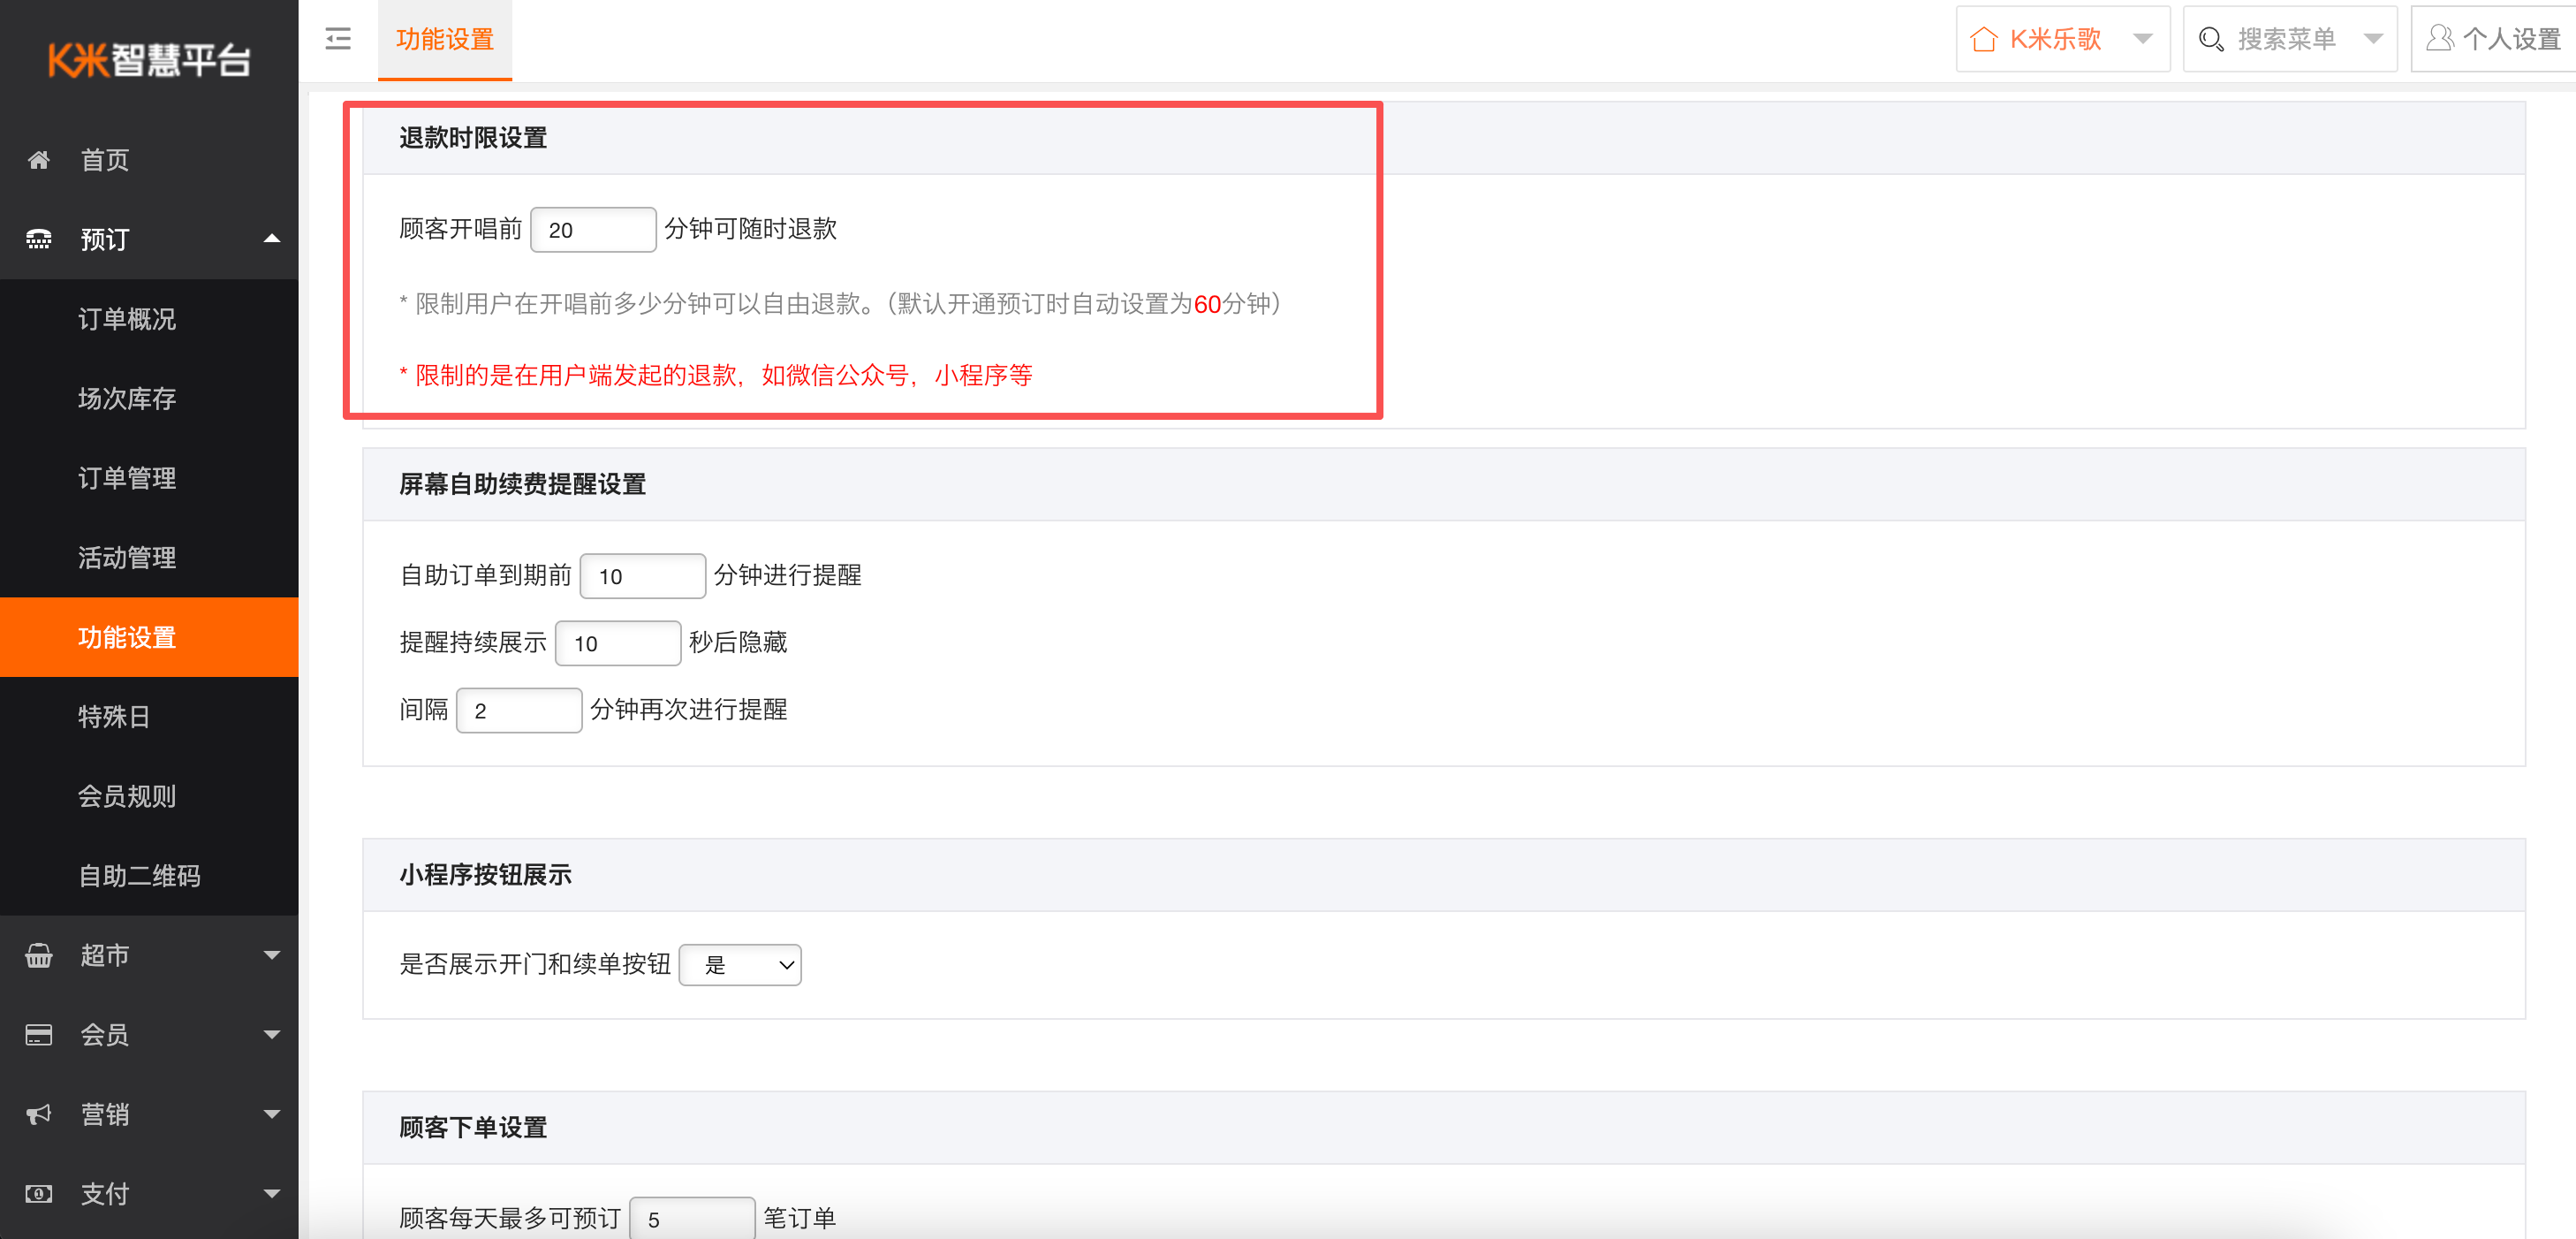Click the red note 限制的是在用户端发起的退款
Viewport: 2576px width, 1239px height.
[715, 375]
